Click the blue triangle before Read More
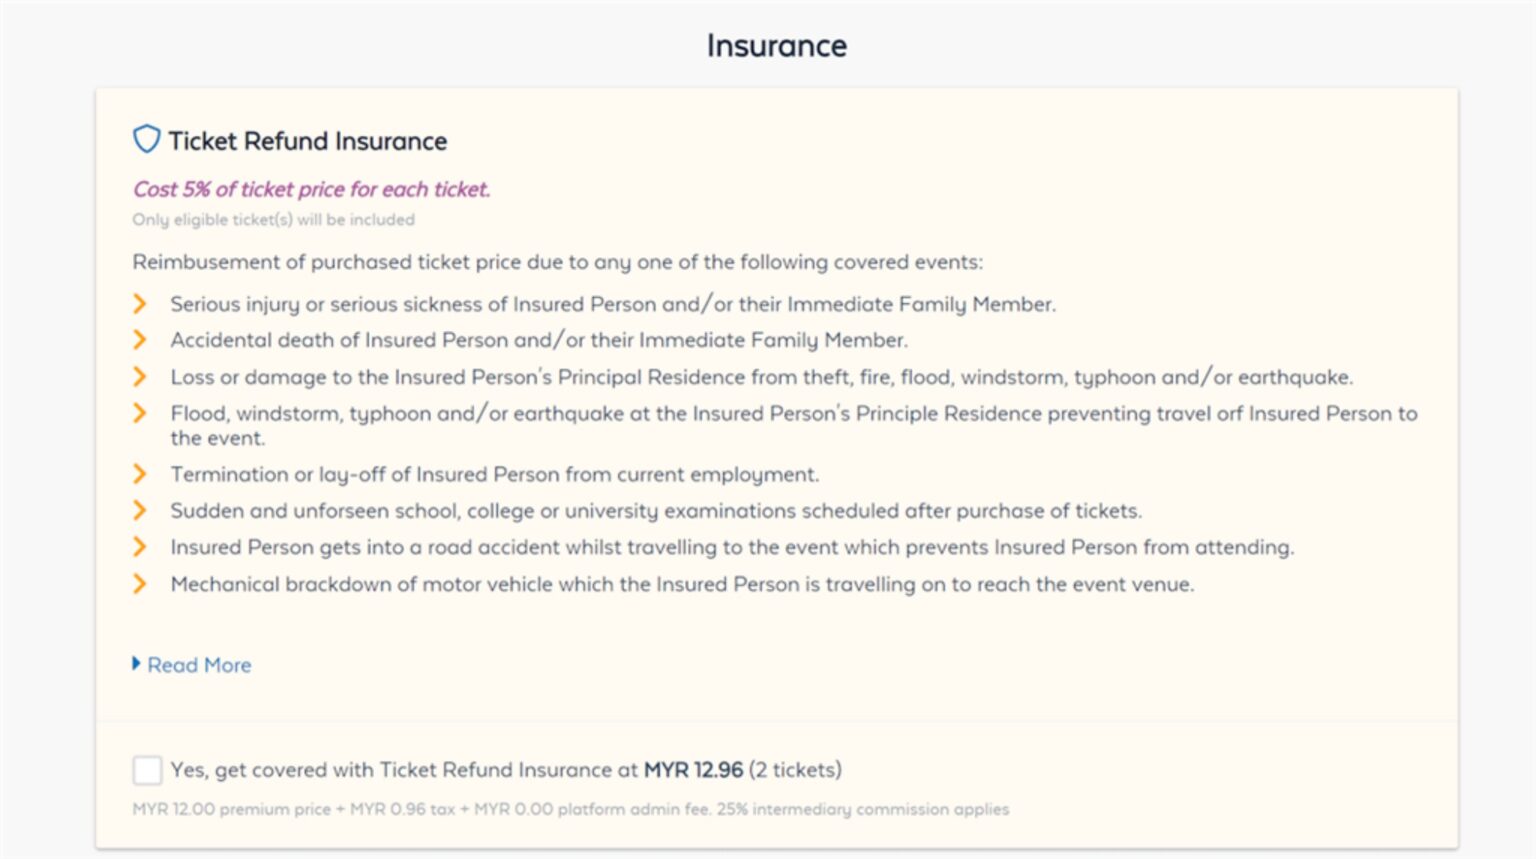1536x859 pixels. (x=136, y=664)
